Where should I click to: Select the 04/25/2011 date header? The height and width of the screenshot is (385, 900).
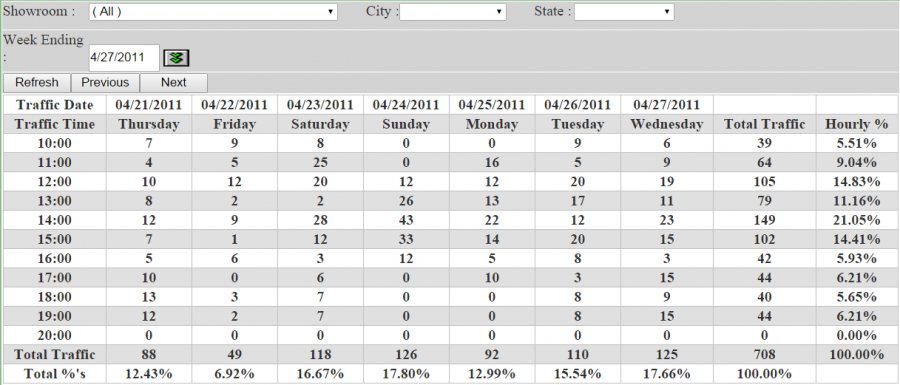click(x=492, y=105)
